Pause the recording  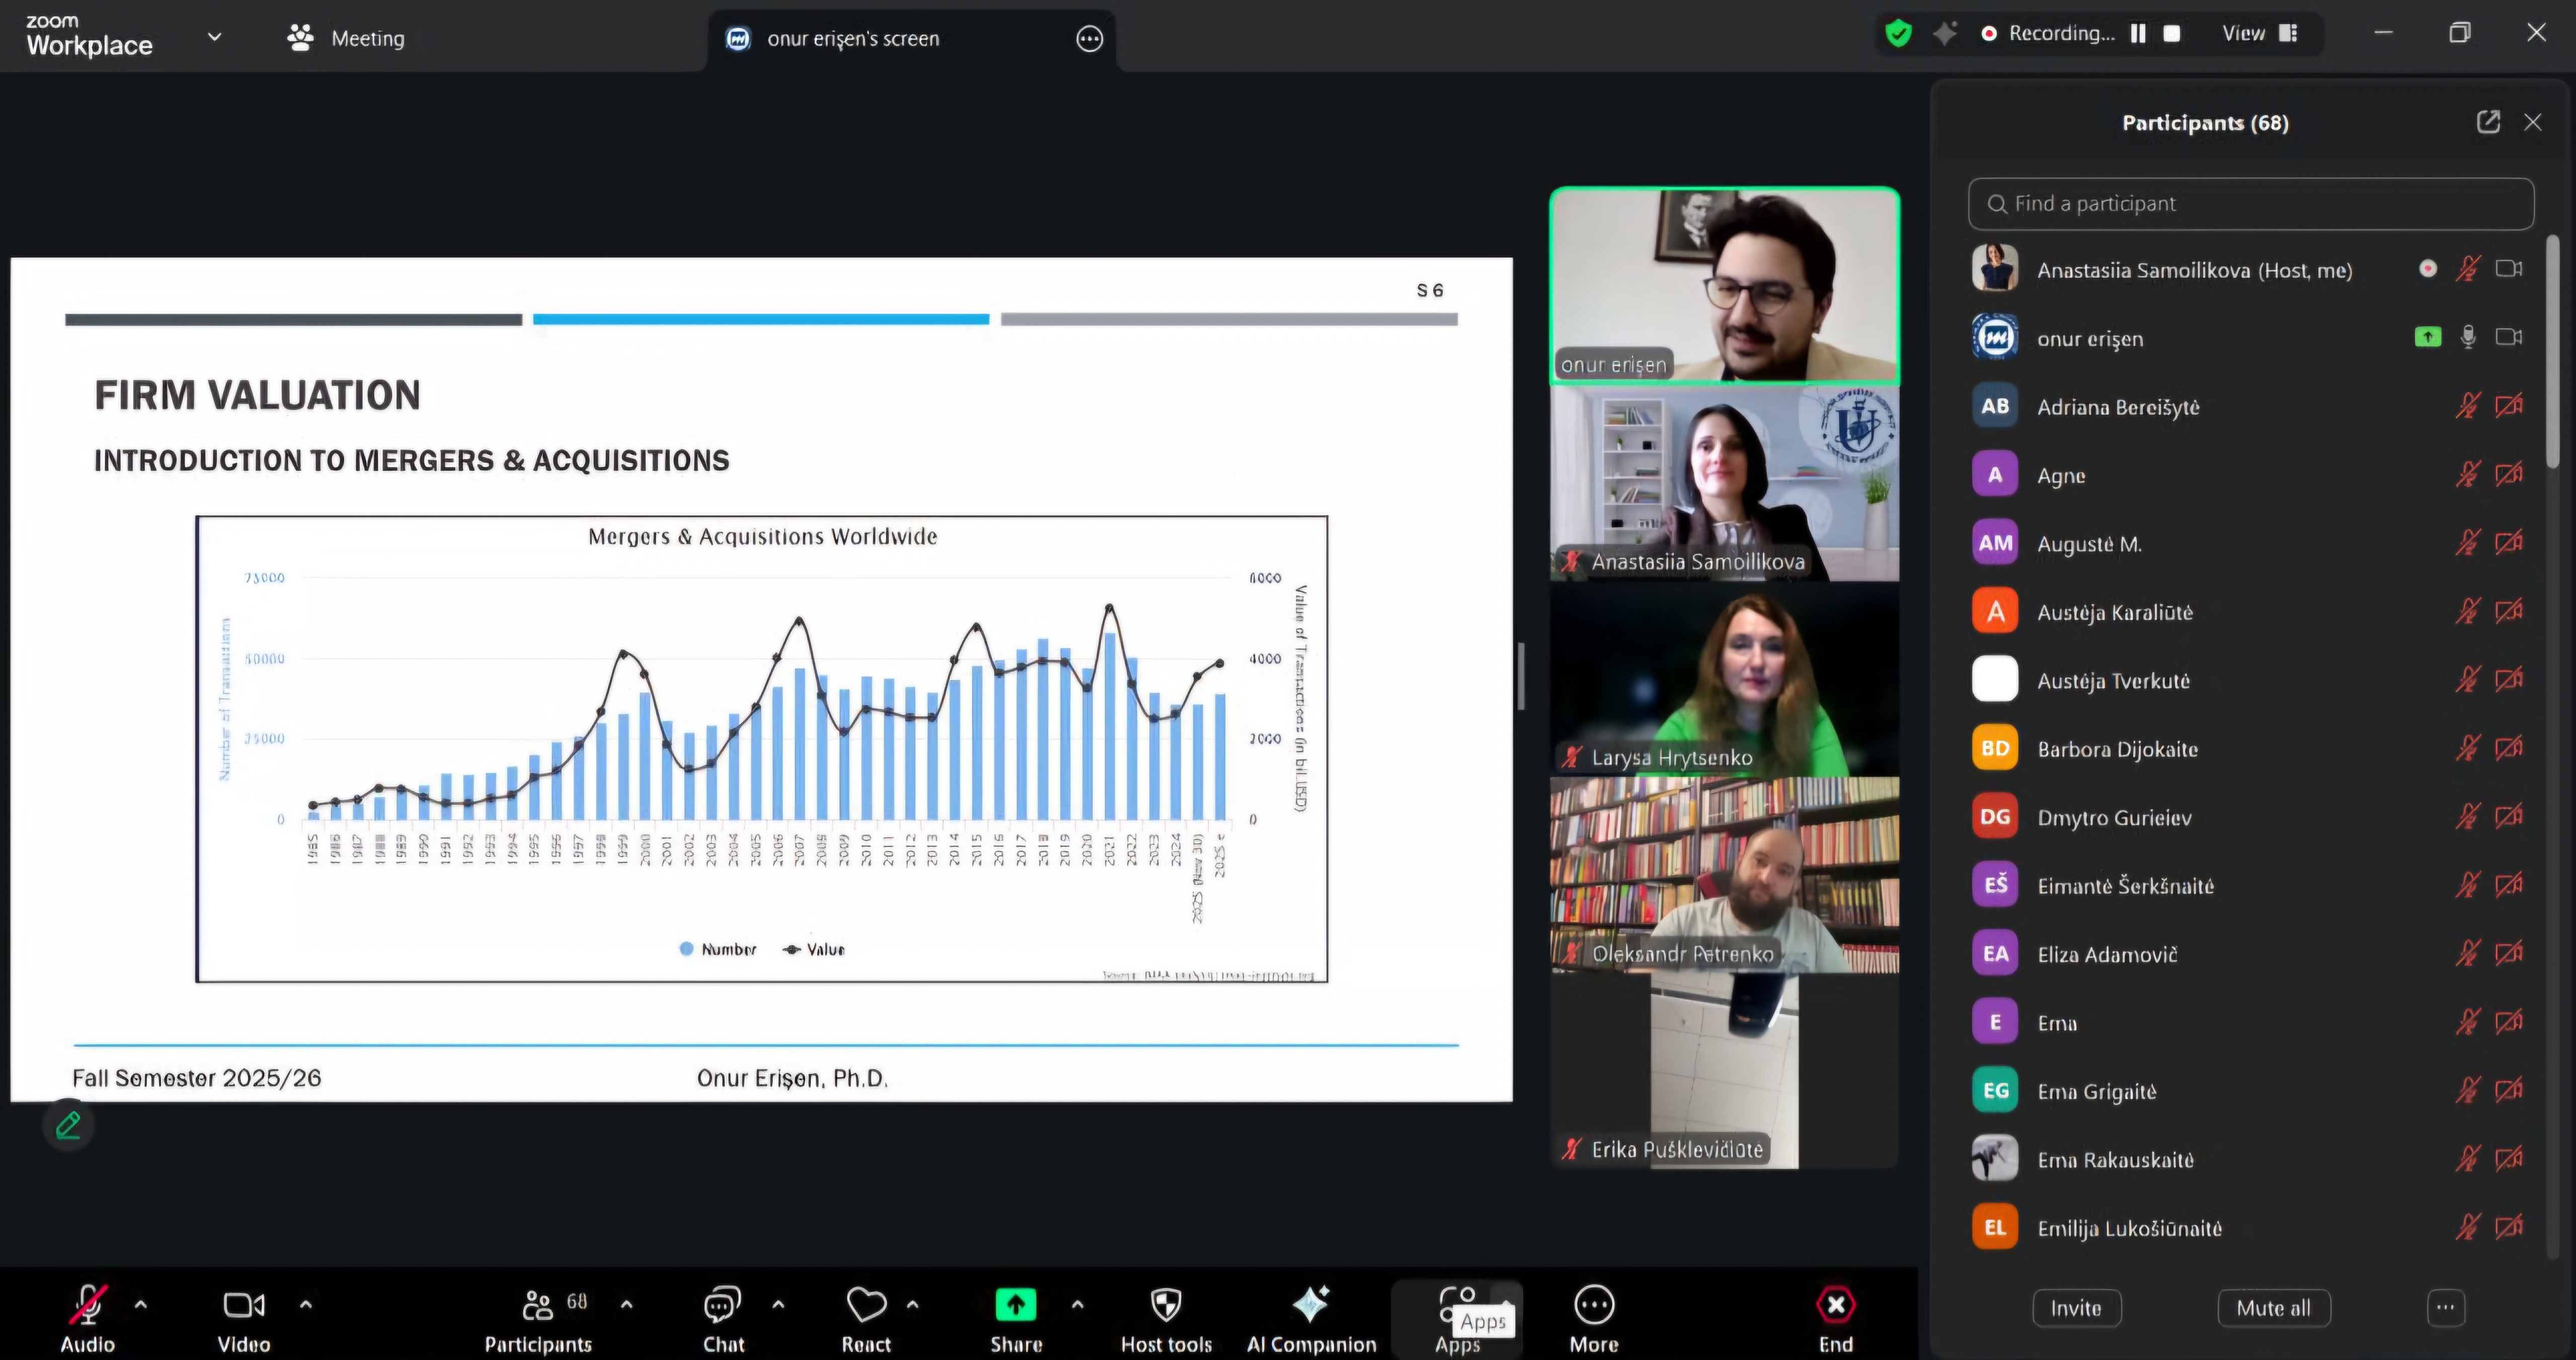2138,33
